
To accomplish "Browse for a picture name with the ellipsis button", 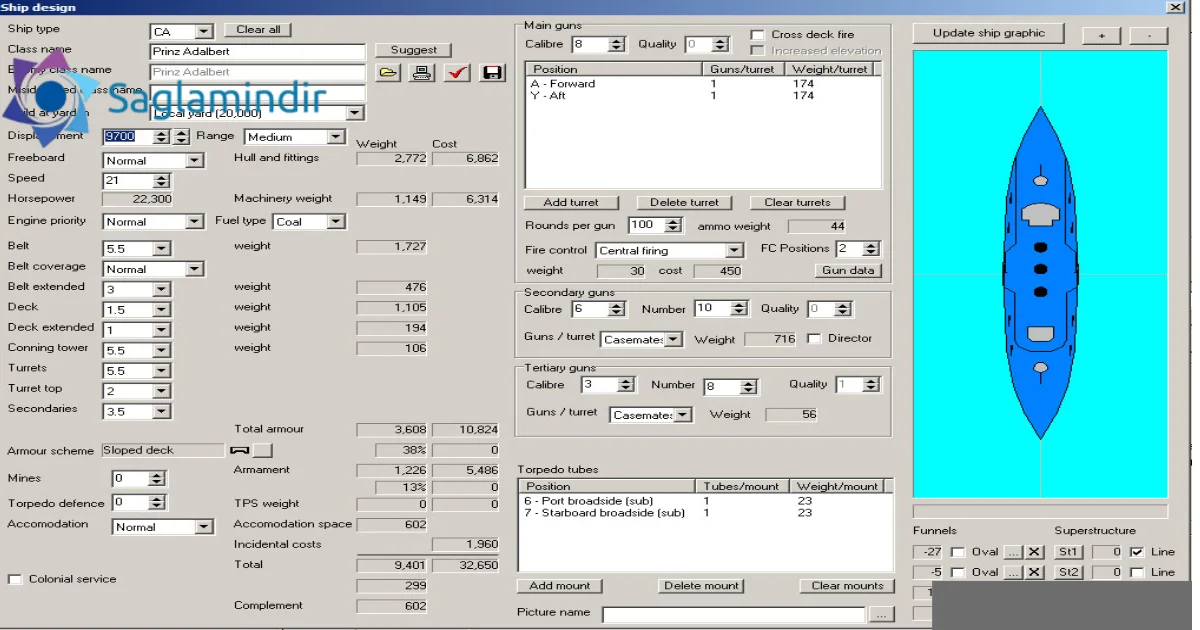I will pyautogui.click(x=881, y=614).
